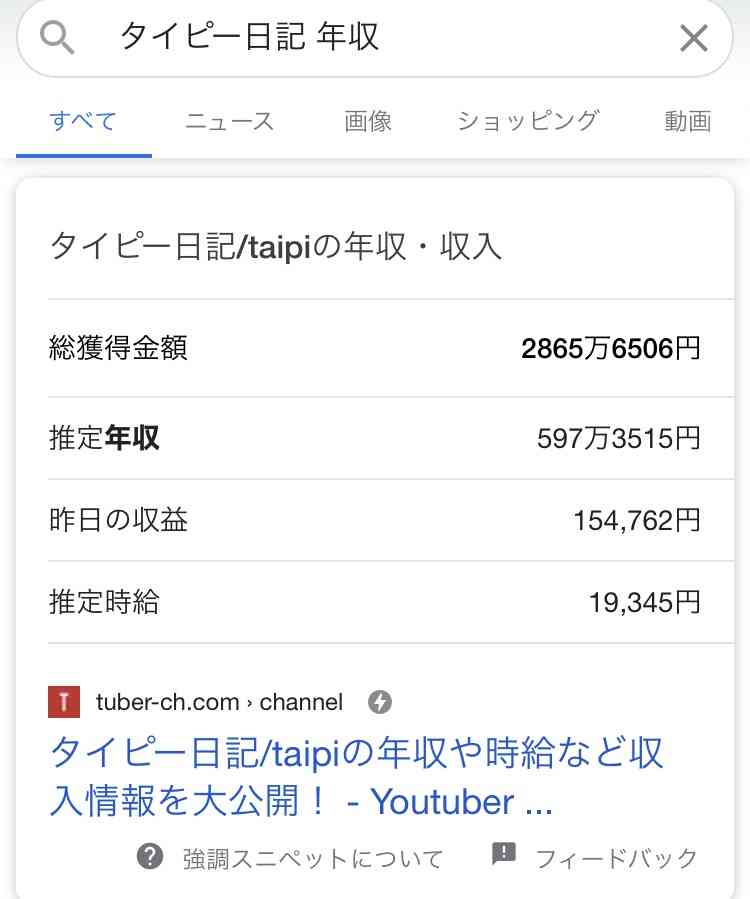Screen dimensions: 750x899
Task: Tap the exclamation feedback bubble icon
Action: click(503, 854)
